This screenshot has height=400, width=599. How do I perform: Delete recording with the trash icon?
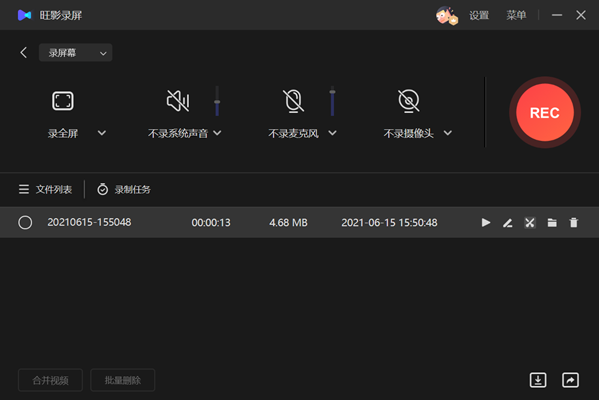click(573, 222)
